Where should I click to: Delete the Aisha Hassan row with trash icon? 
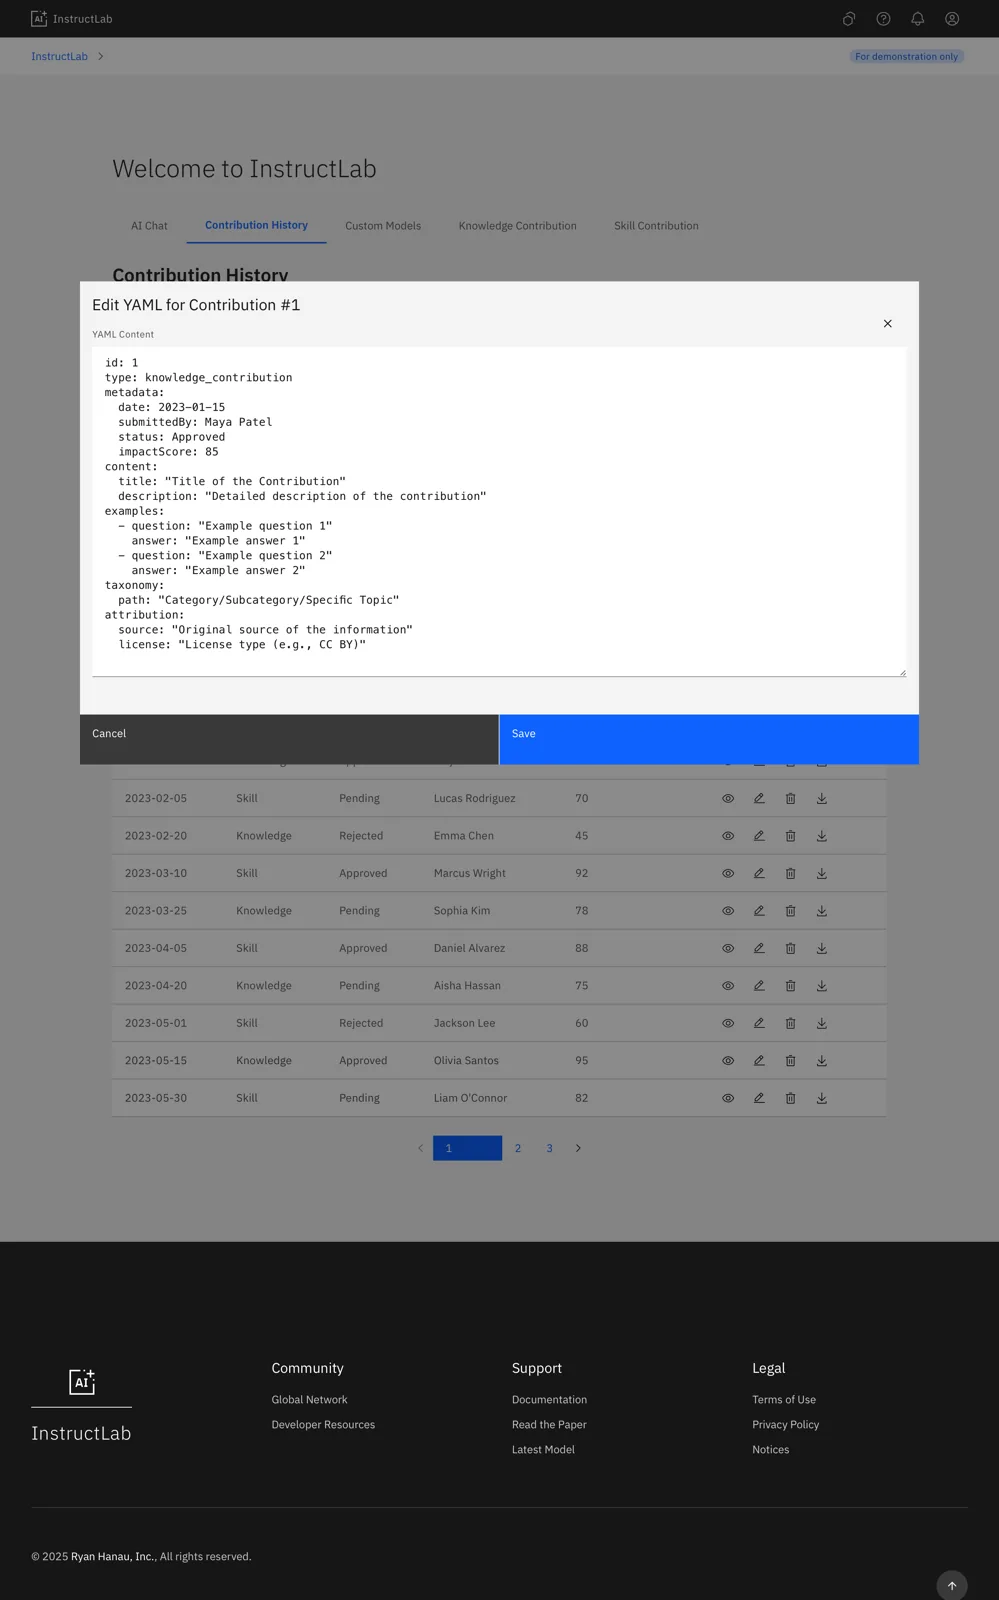790,986
